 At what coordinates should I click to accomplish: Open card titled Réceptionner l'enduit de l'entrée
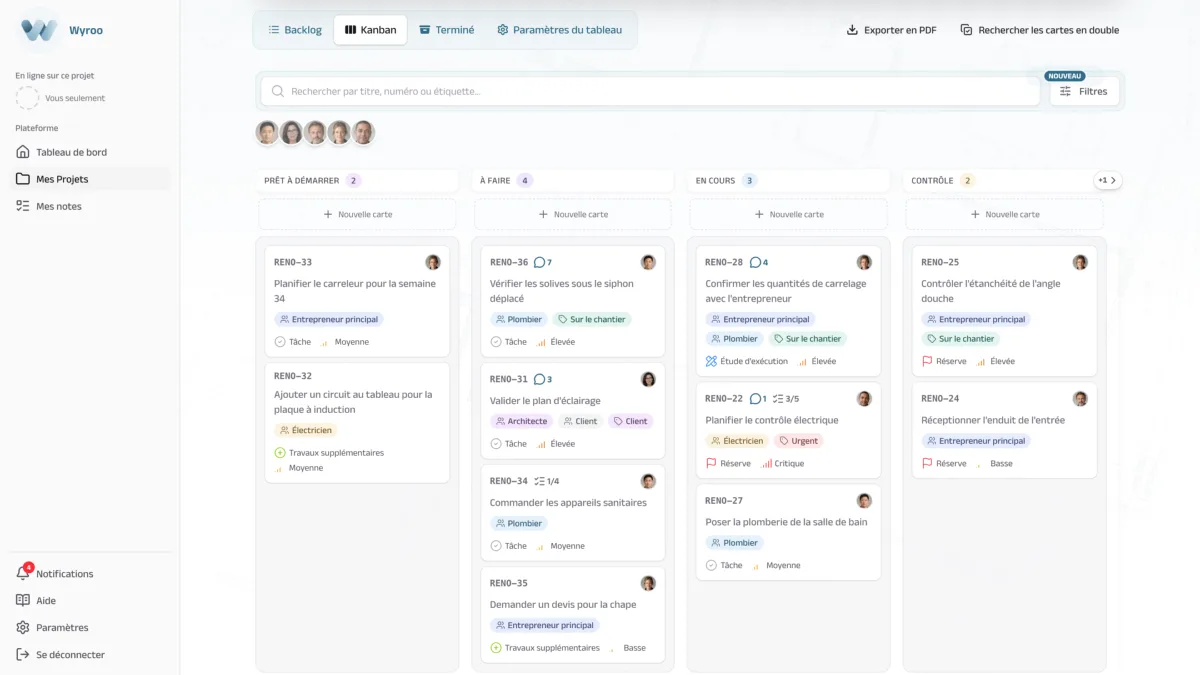[x=1004, y=430]
